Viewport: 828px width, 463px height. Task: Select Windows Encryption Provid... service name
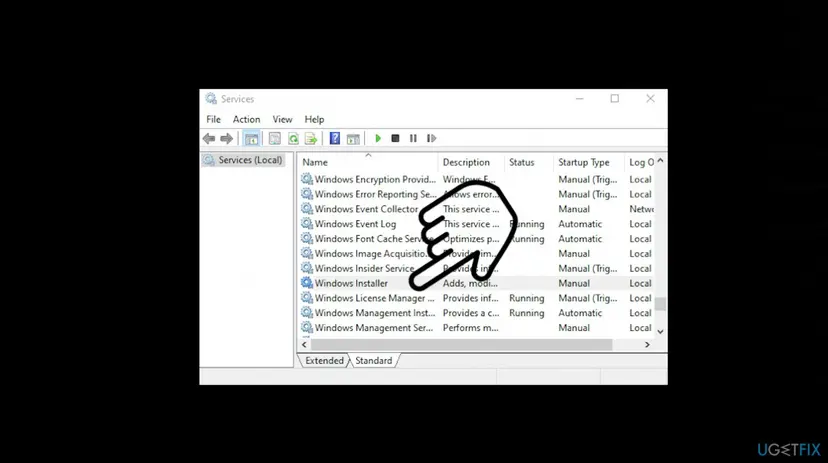pos(375,179)
